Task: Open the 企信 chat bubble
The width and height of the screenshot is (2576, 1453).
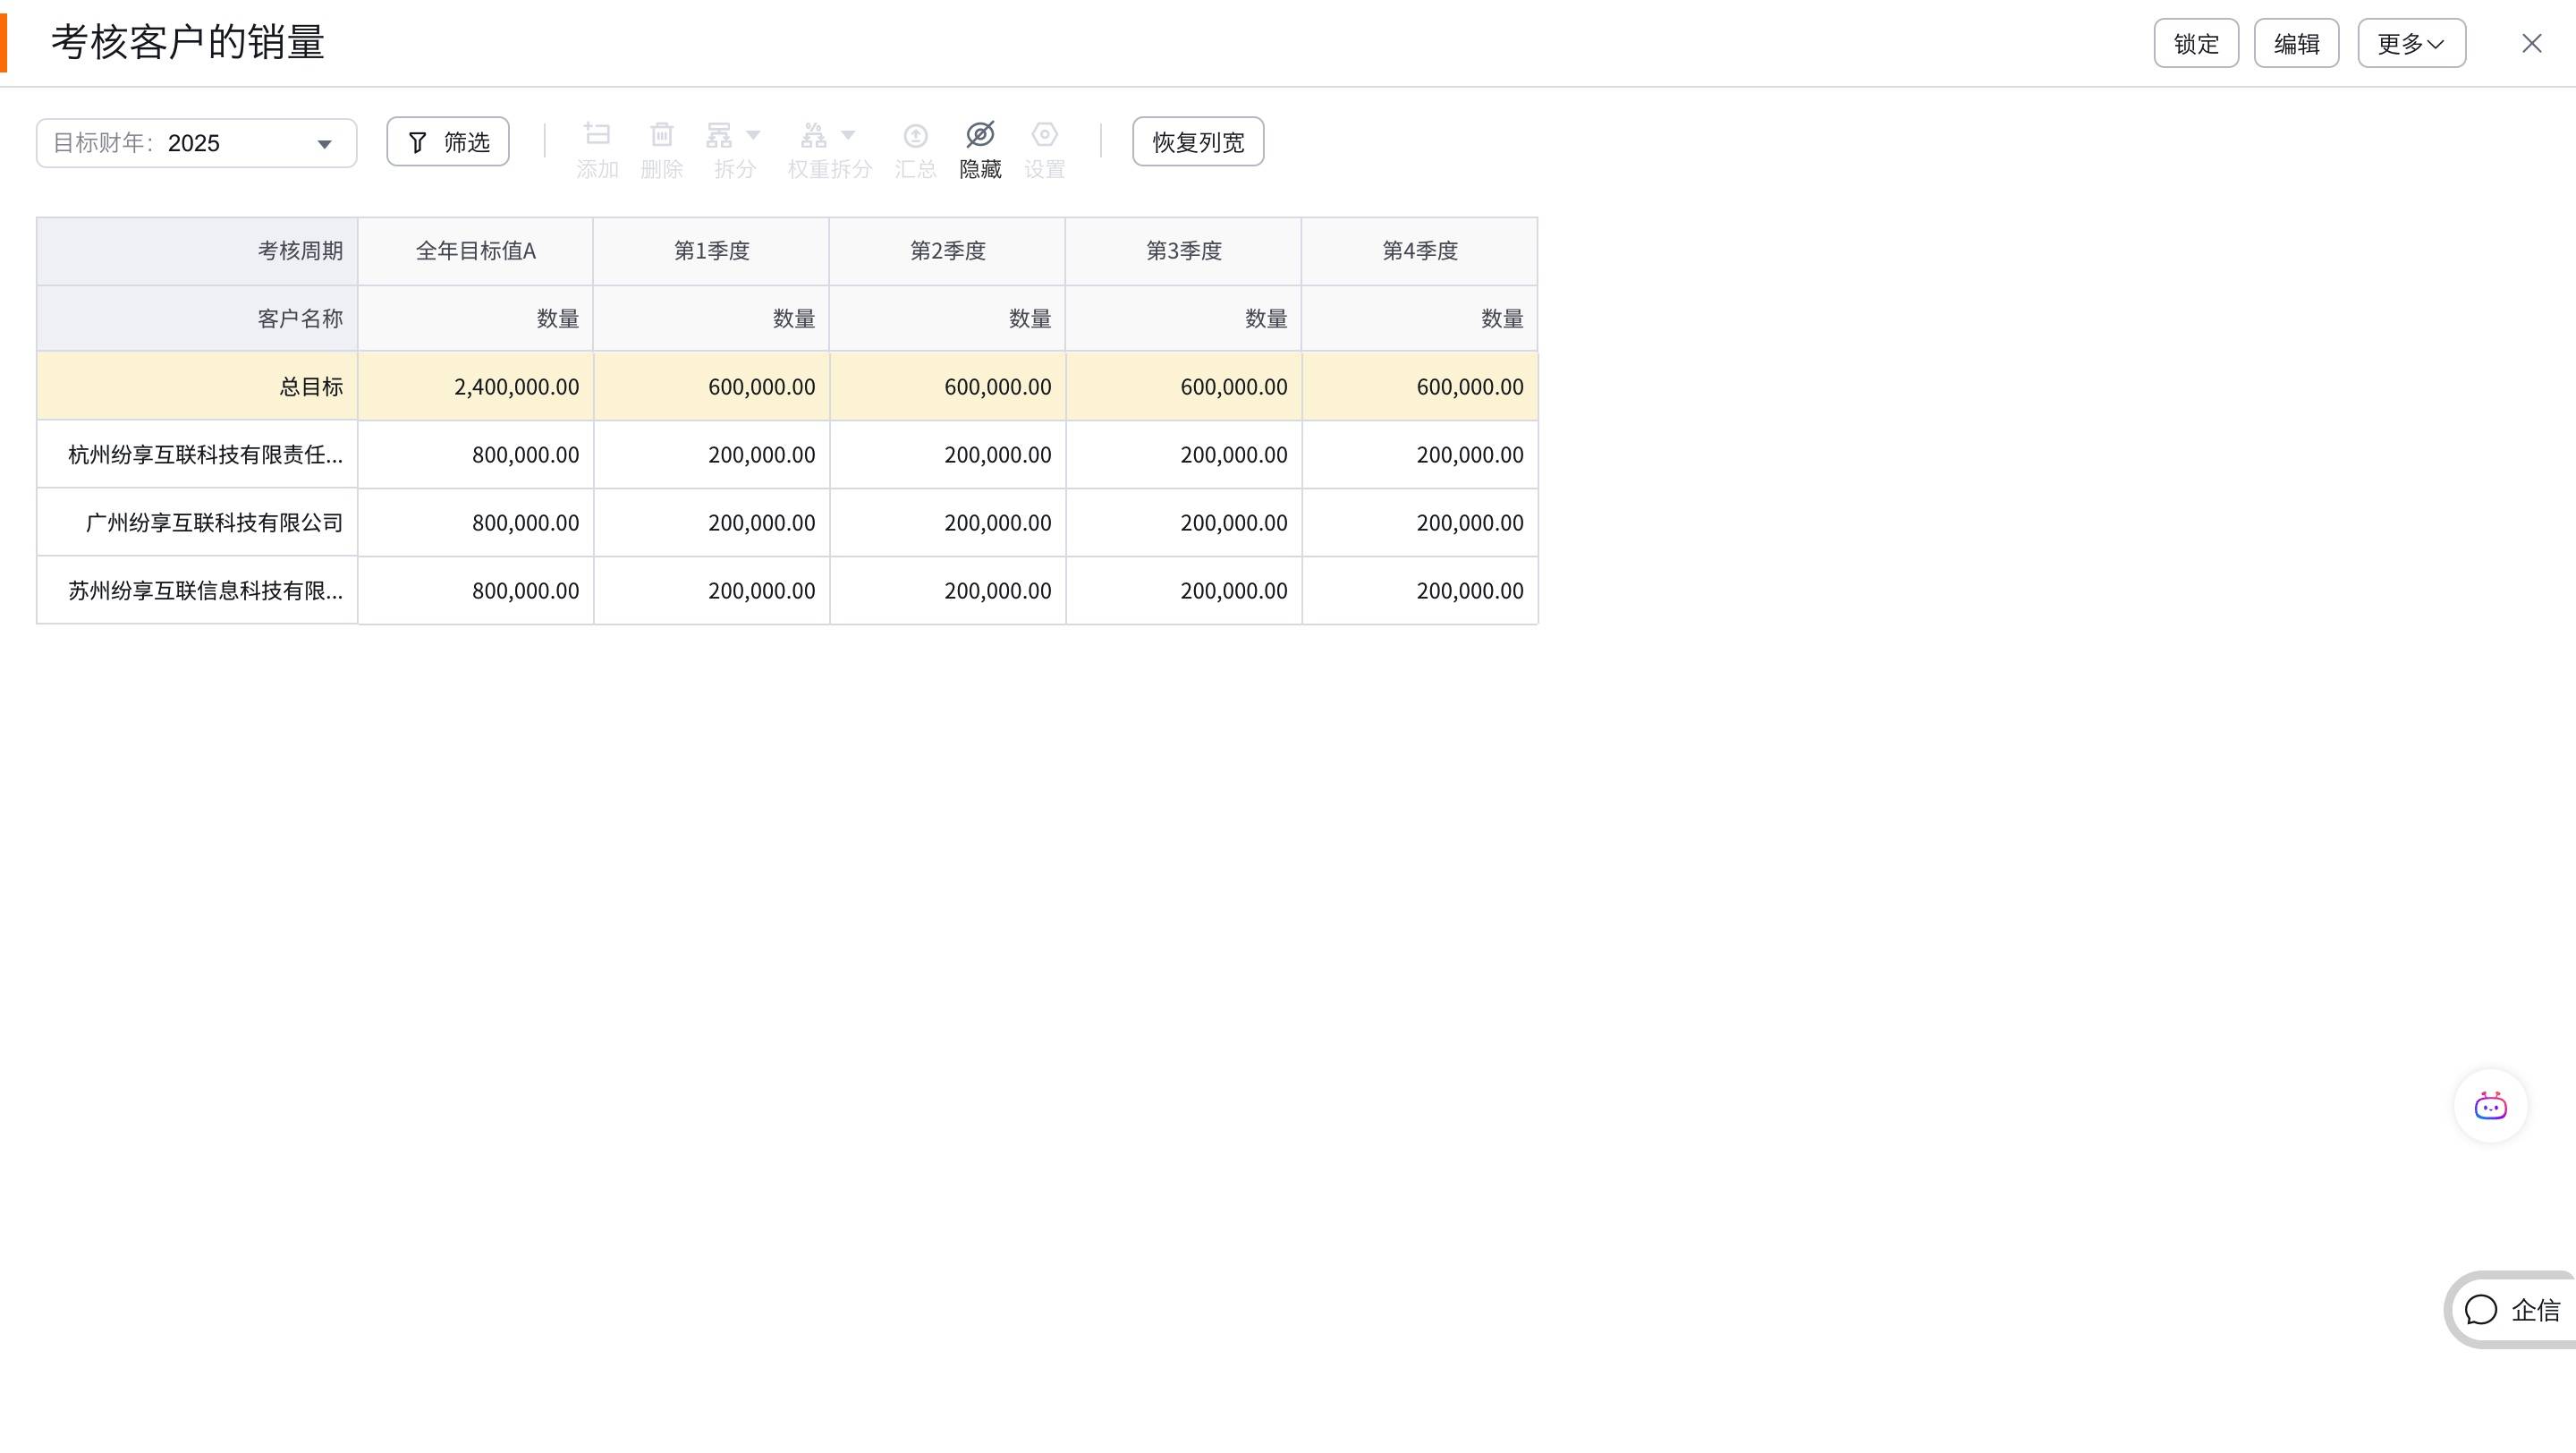Action: [2511, 1310]
